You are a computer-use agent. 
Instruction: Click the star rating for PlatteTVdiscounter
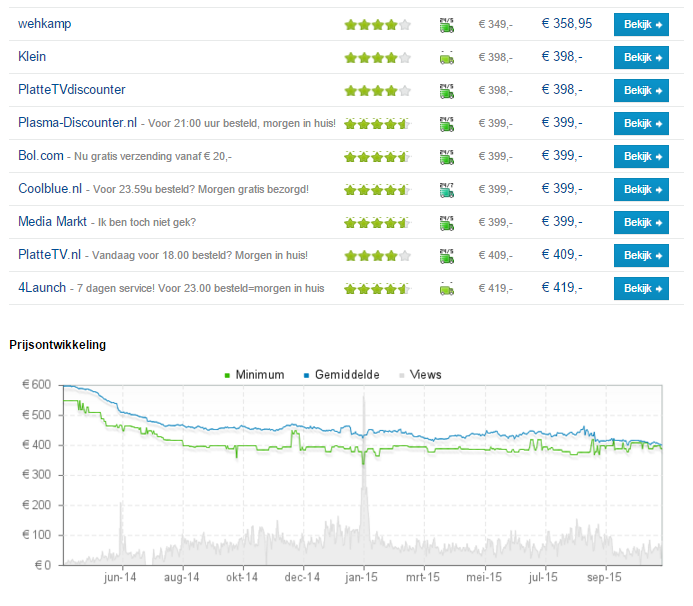click(x=377, y=91)
